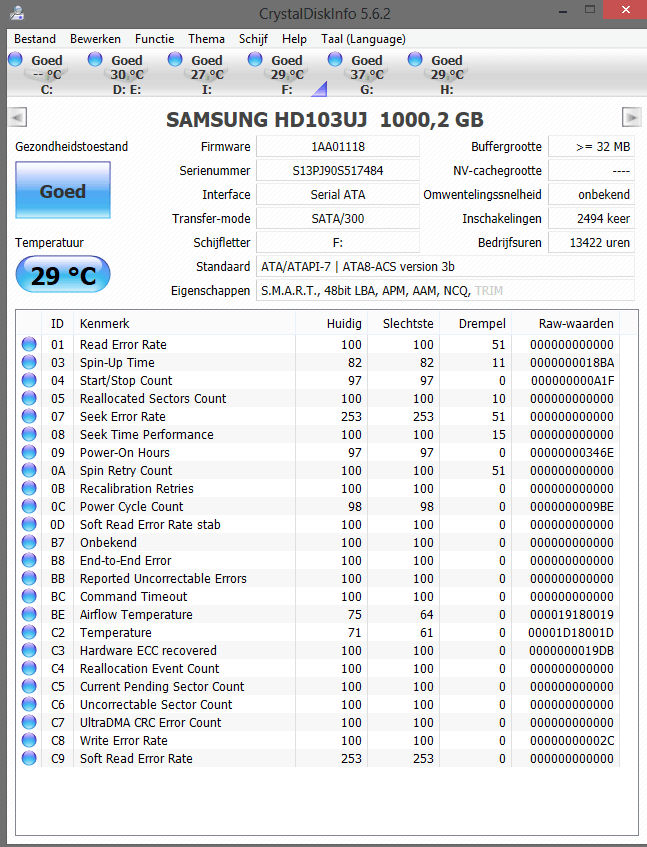Click the Onbekend attribute B7 row
The width and height of the screenshot is (647, 847).
pos(319,542)
